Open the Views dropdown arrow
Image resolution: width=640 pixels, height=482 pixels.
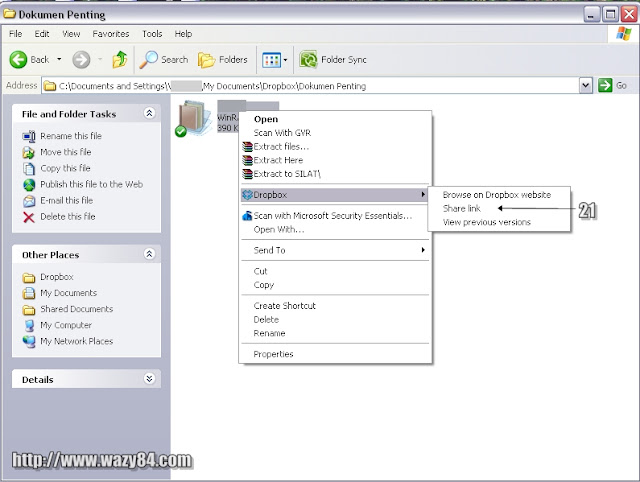(285, 60)
